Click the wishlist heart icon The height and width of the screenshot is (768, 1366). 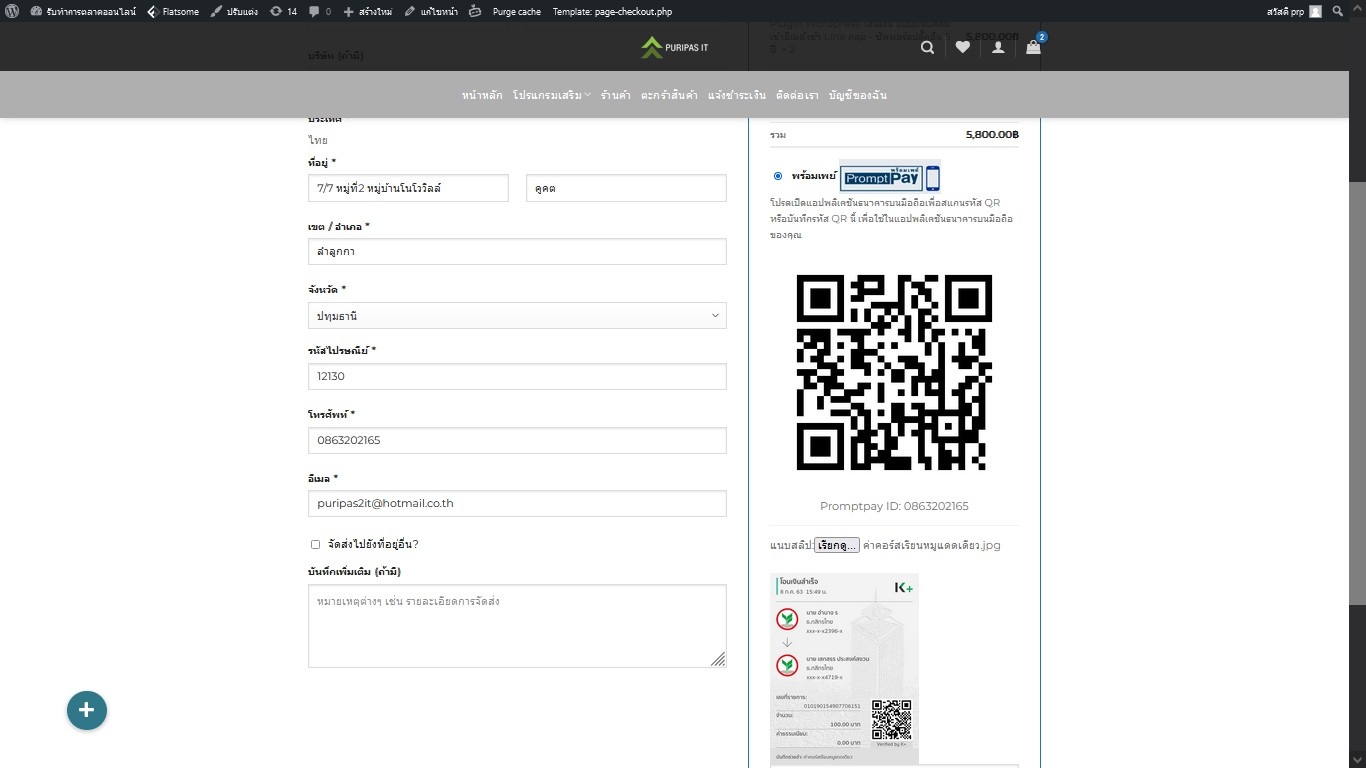pos(962,47)
